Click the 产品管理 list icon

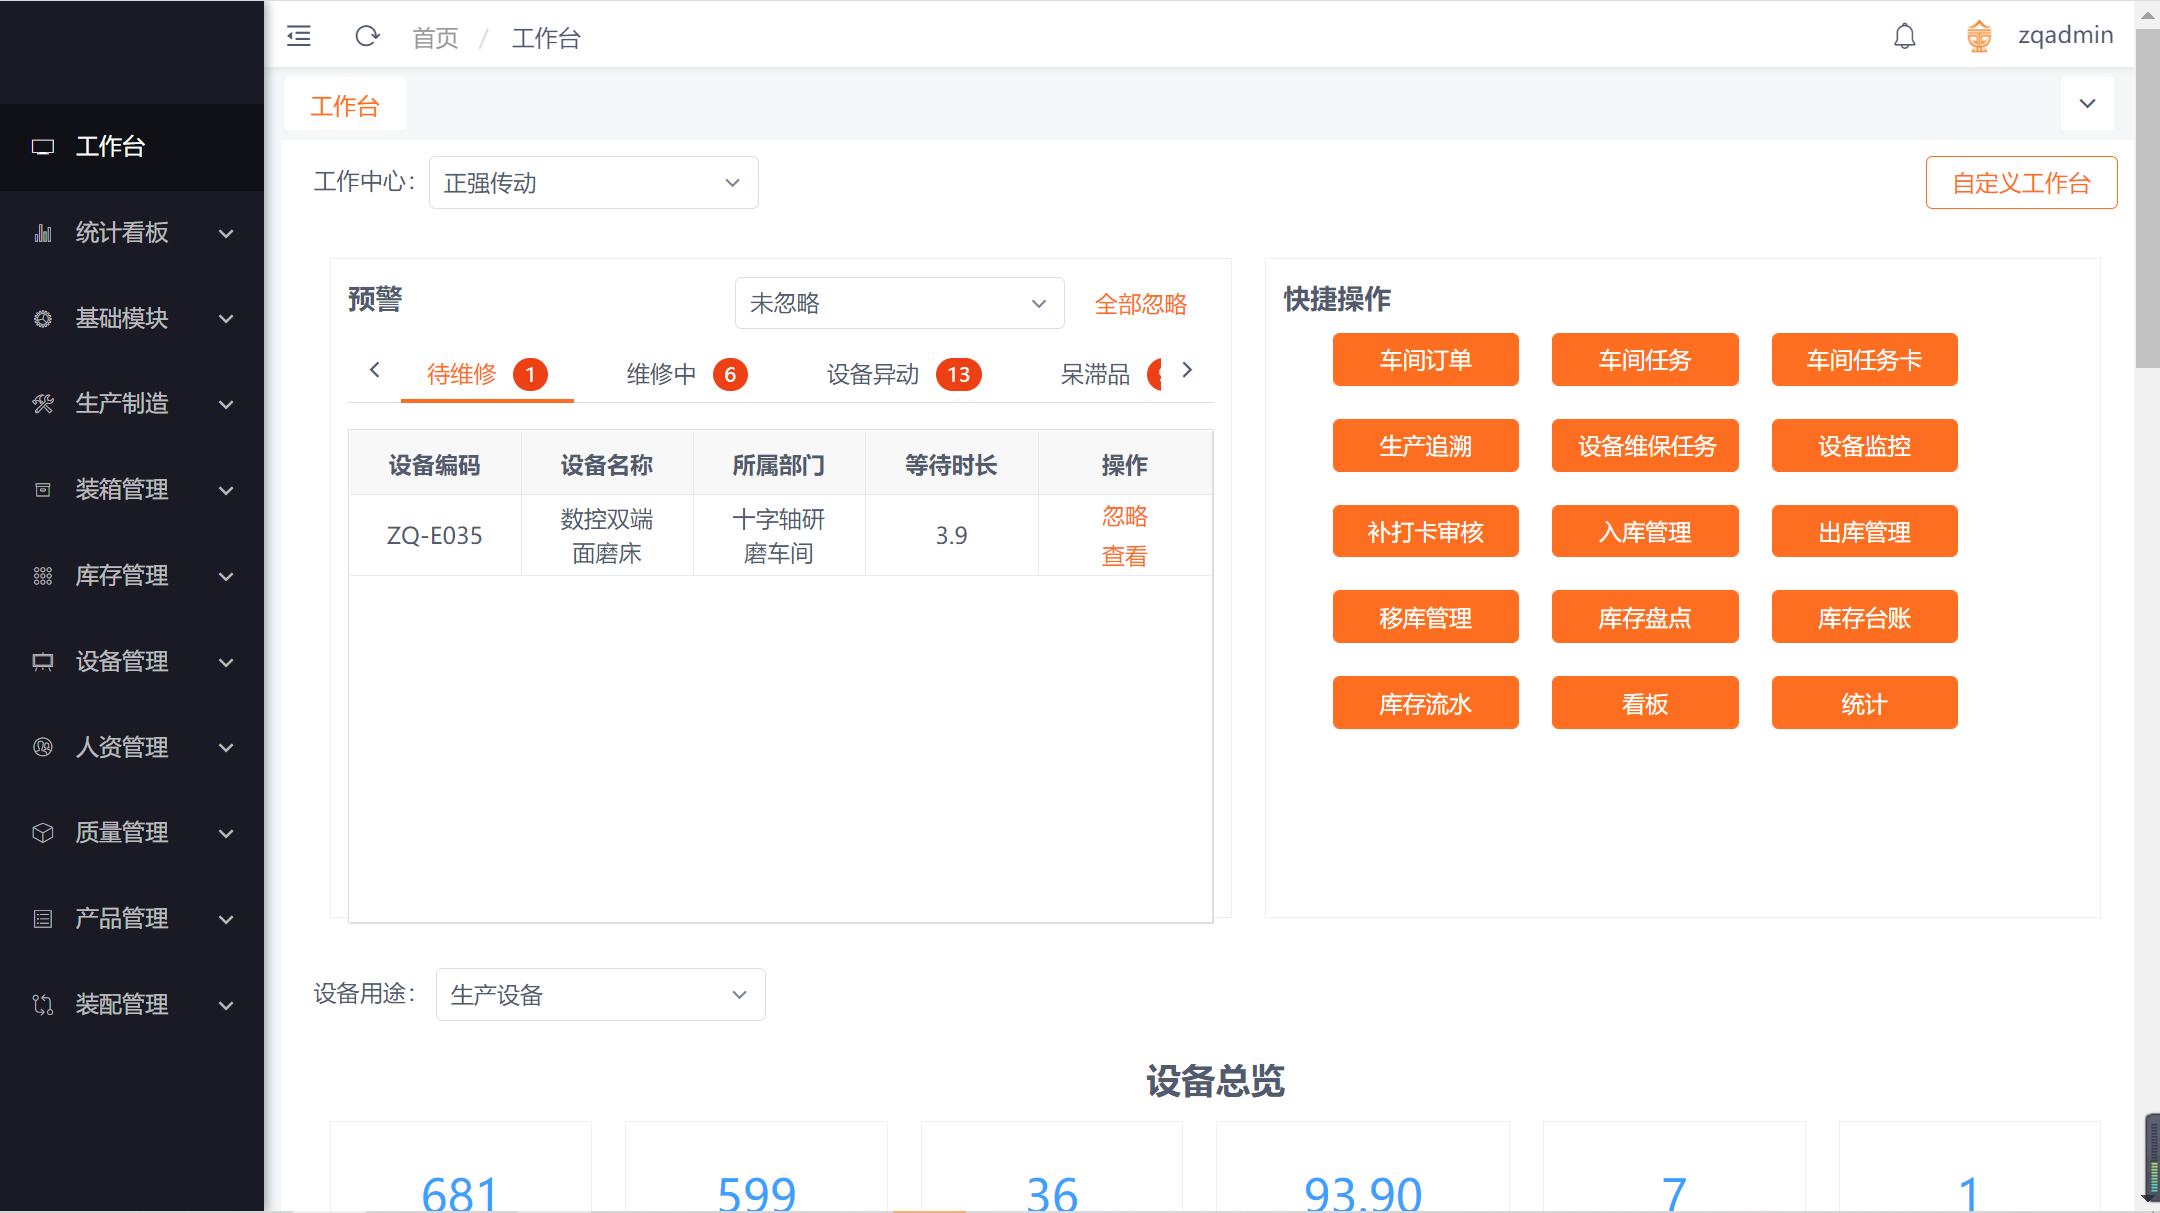point(43,919)
